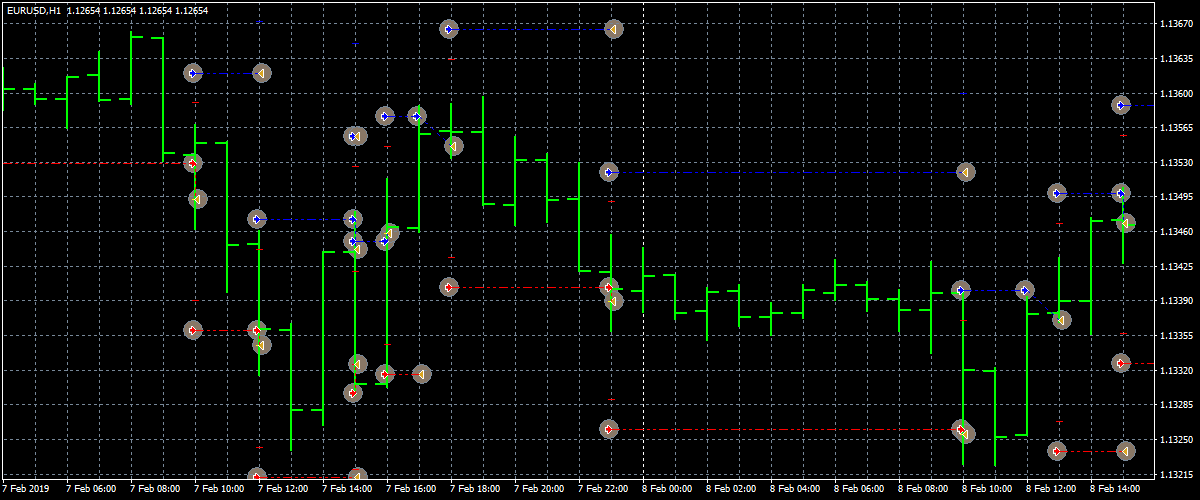Select the 1.13635 price axis label
1200x500 pixels.
[1177, 59]
